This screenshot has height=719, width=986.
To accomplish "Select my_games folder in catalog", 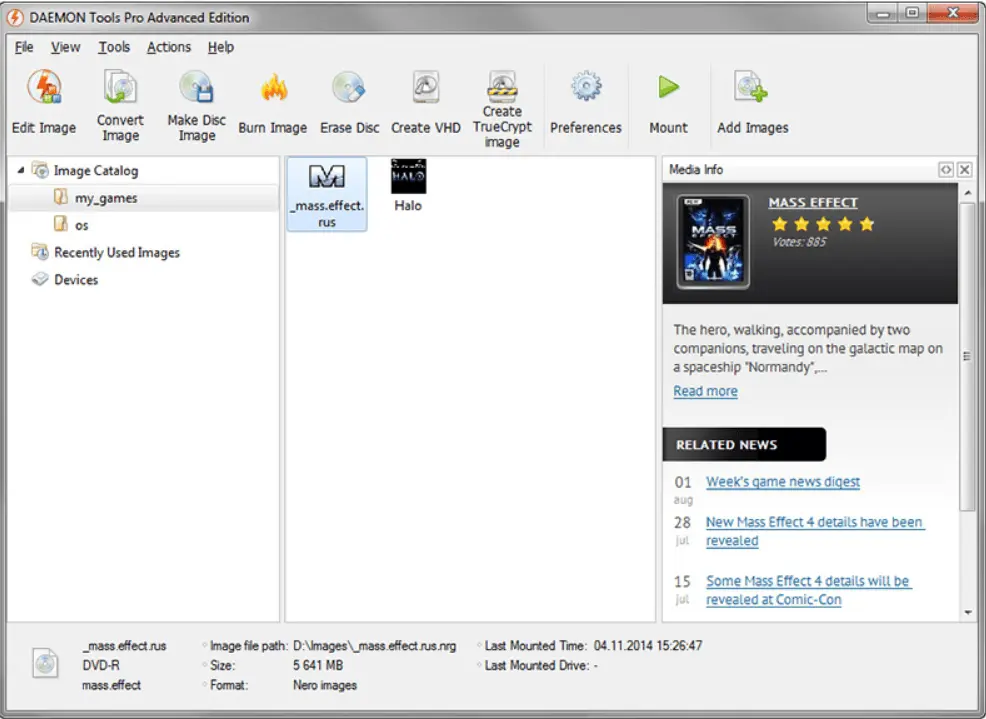I will [105, 198].
